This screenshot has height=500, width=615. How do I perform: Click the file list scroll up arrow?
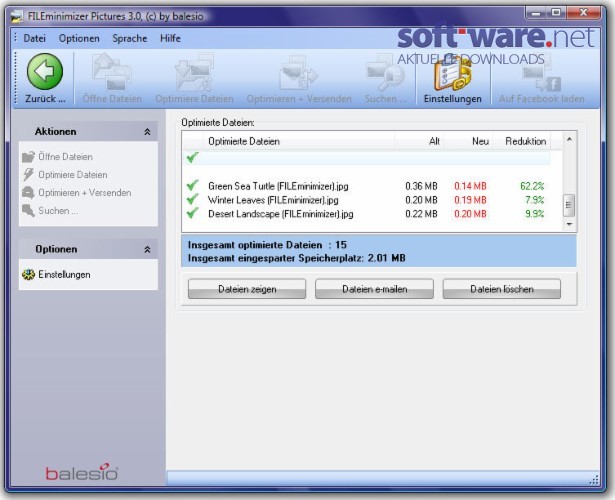[569, 139]
